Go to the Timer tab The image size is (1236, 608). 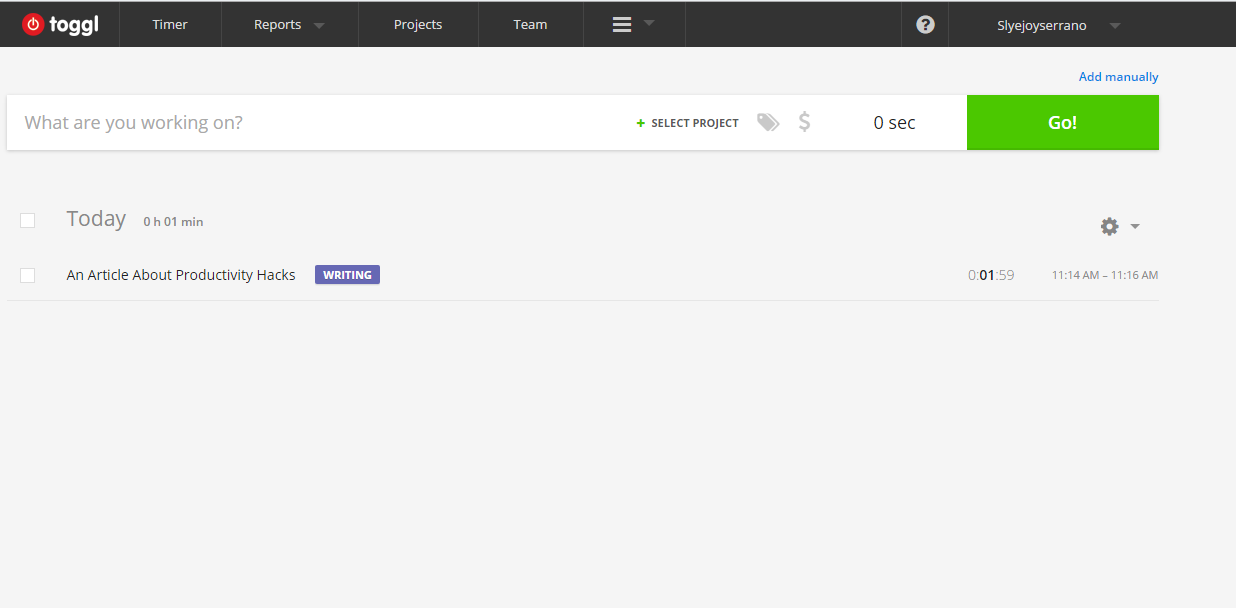click(170, 24)
